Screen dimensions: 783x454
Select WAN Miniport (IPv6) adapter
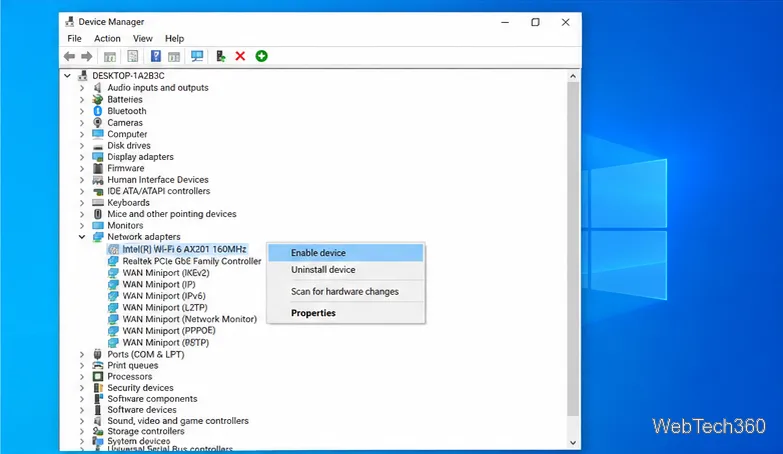[164, 296]
